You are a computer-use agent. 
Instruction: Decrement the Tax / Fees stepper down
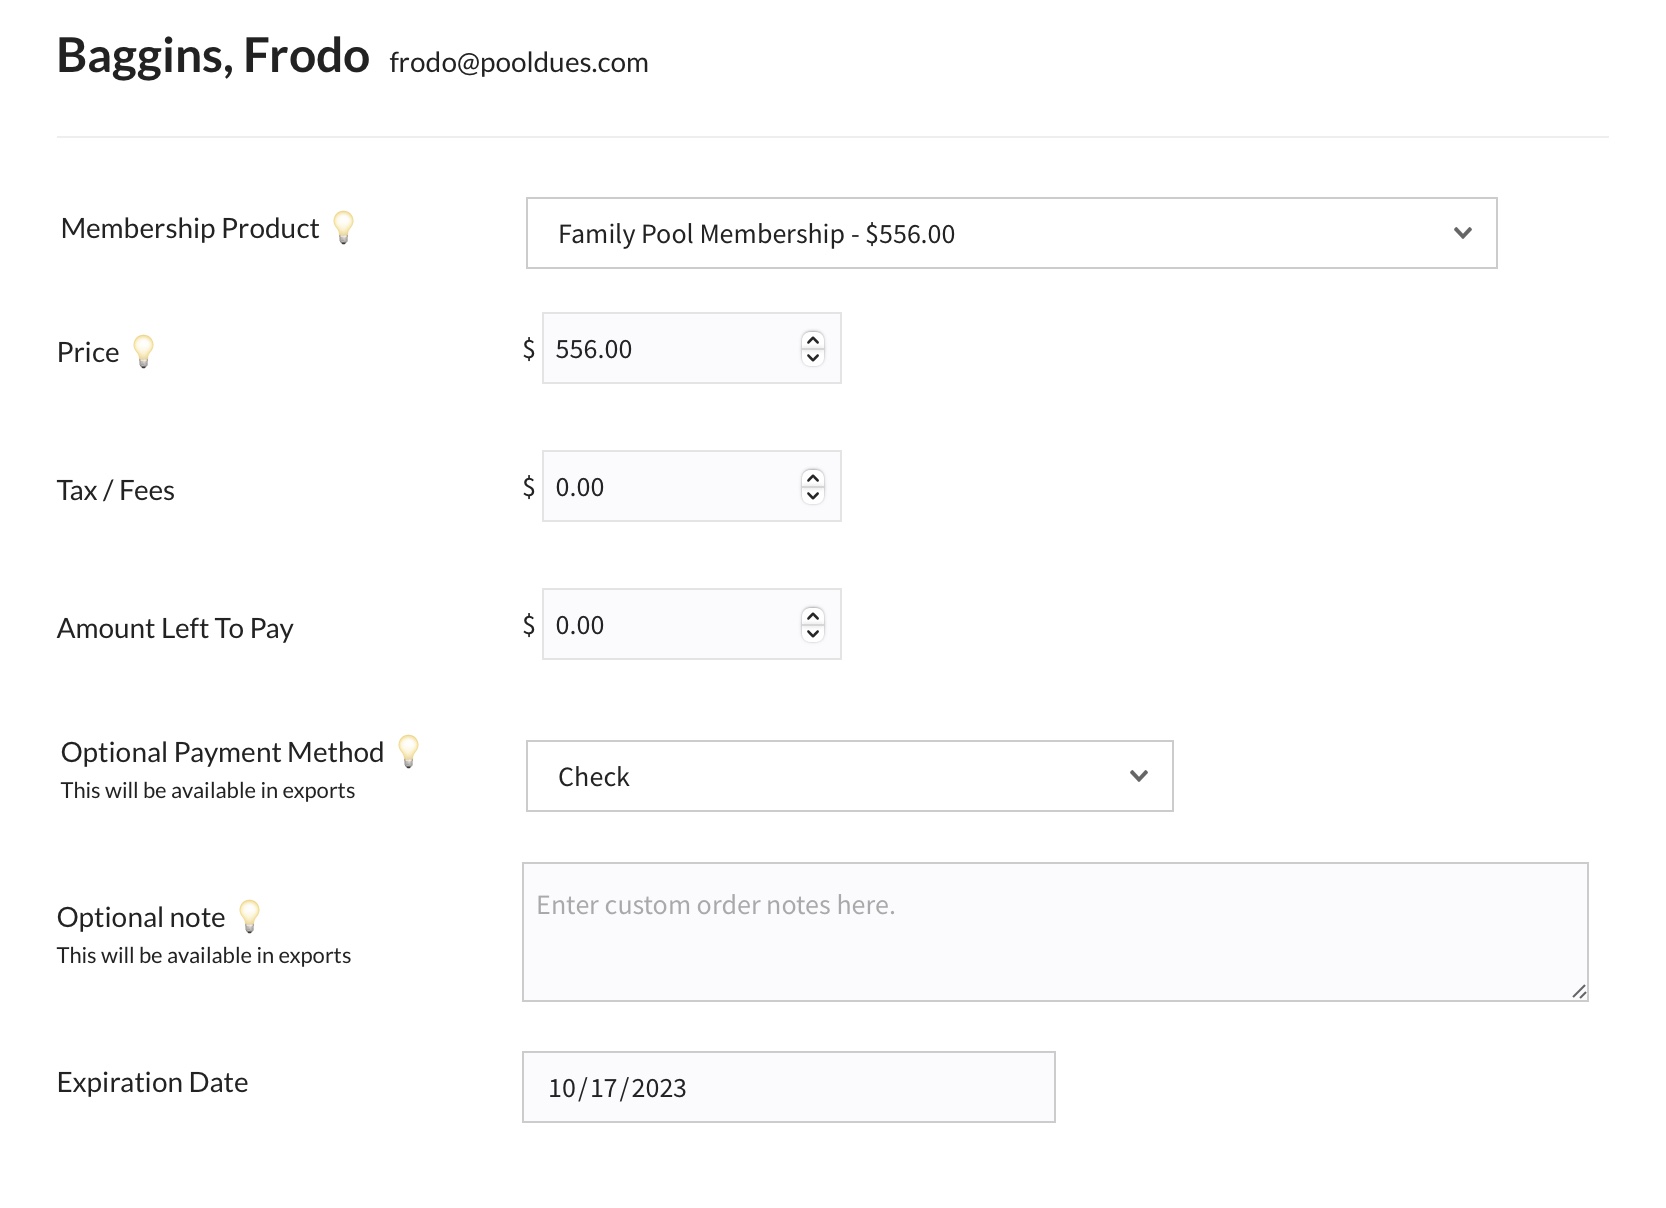coord(813,495)
